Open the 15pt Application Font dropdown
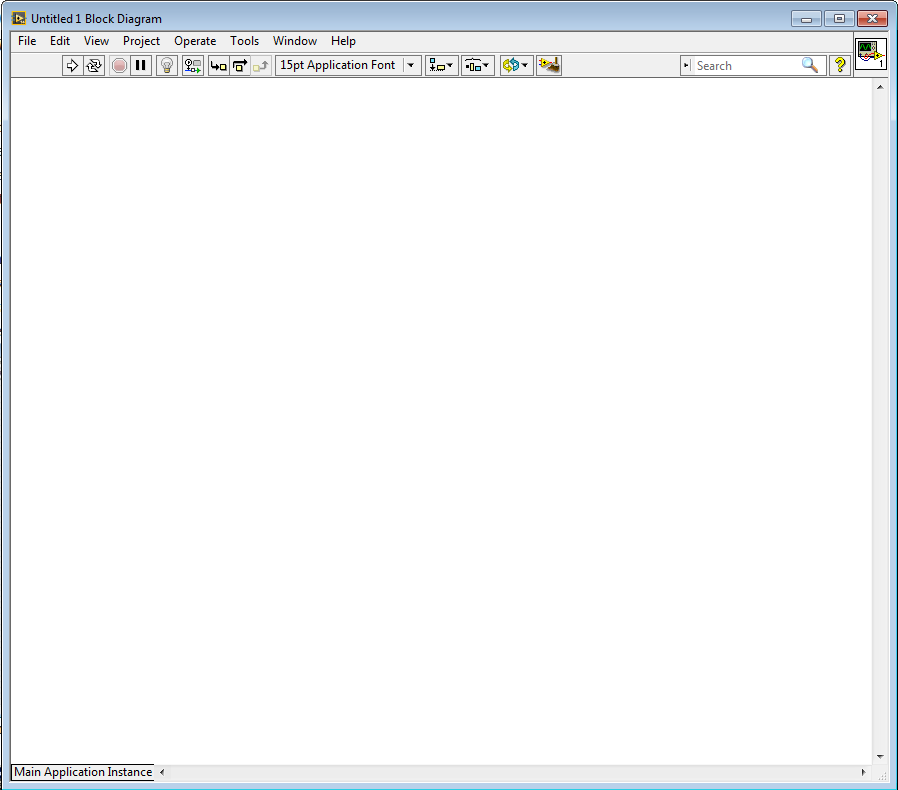 tap(348, 65)
